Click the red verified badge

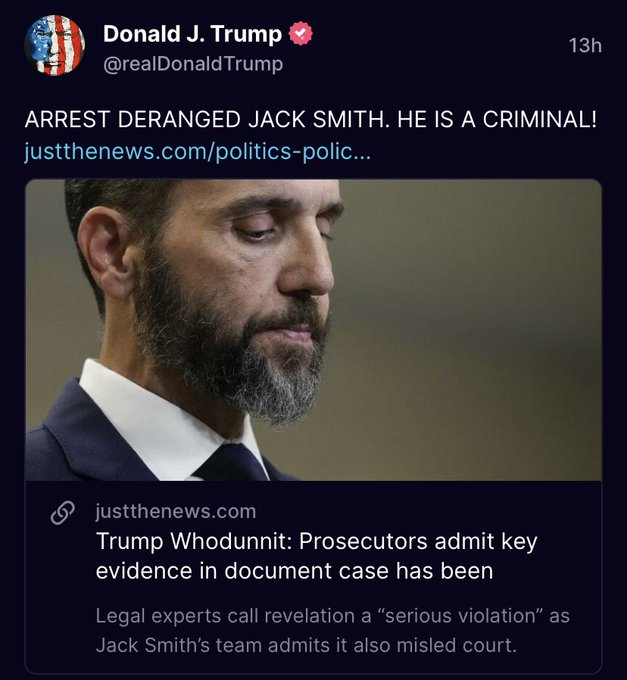299,34
